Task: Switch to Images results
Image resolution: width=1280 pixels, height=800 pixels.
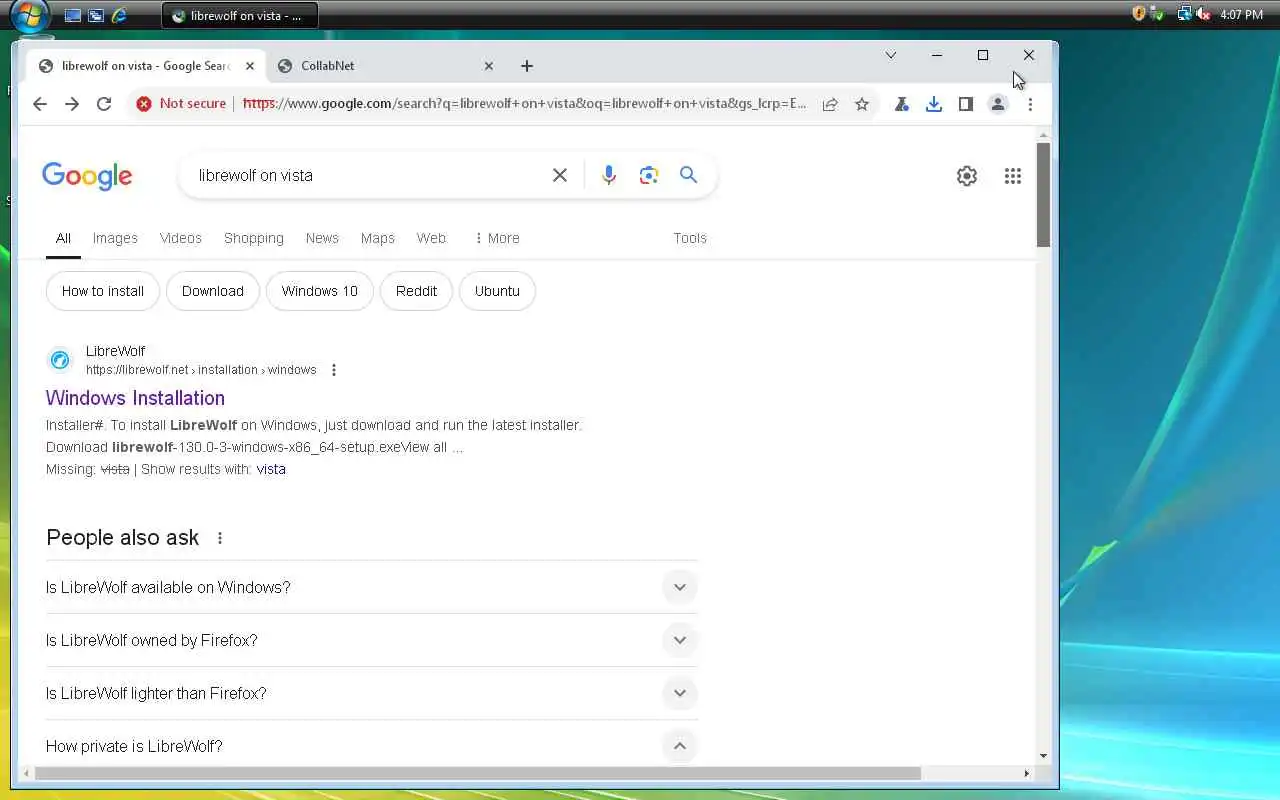Action: point(115,238)
